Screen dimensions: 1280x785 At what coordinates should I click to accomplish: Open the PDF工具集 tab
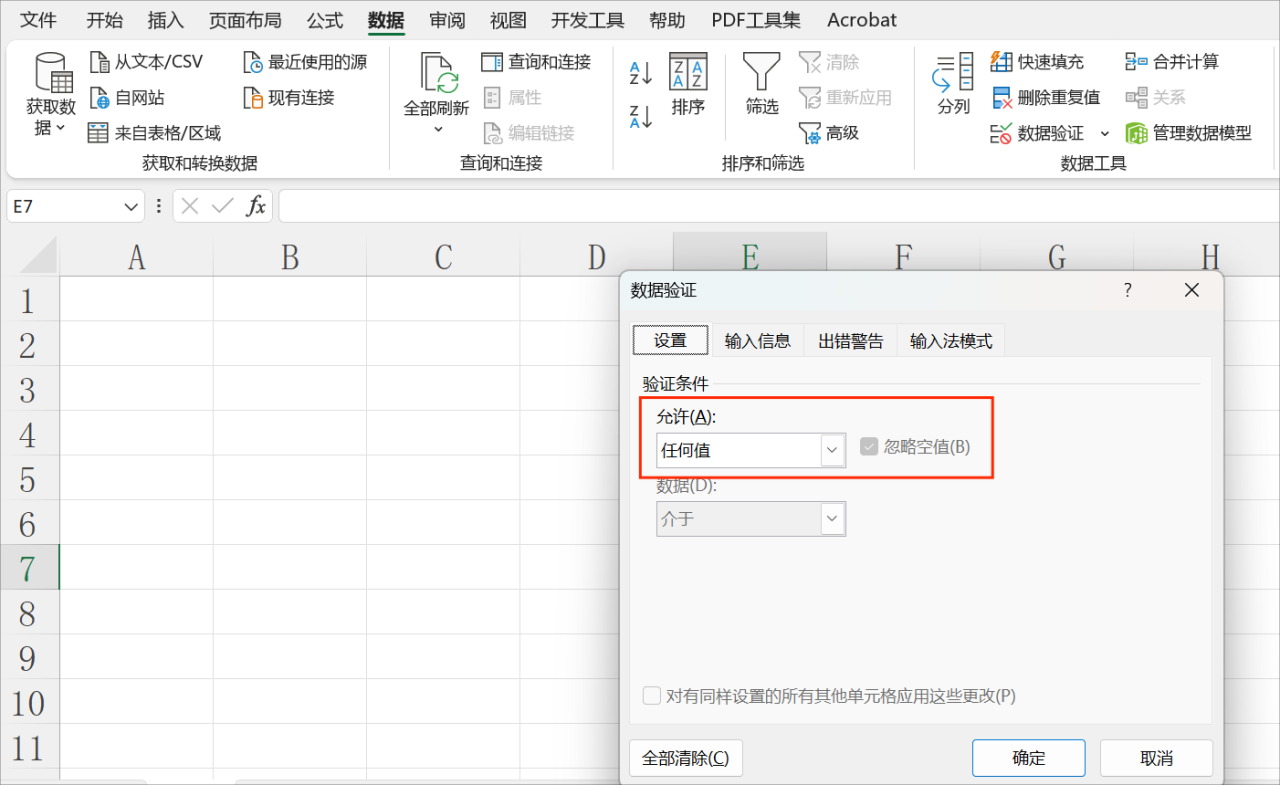(756, 20)
